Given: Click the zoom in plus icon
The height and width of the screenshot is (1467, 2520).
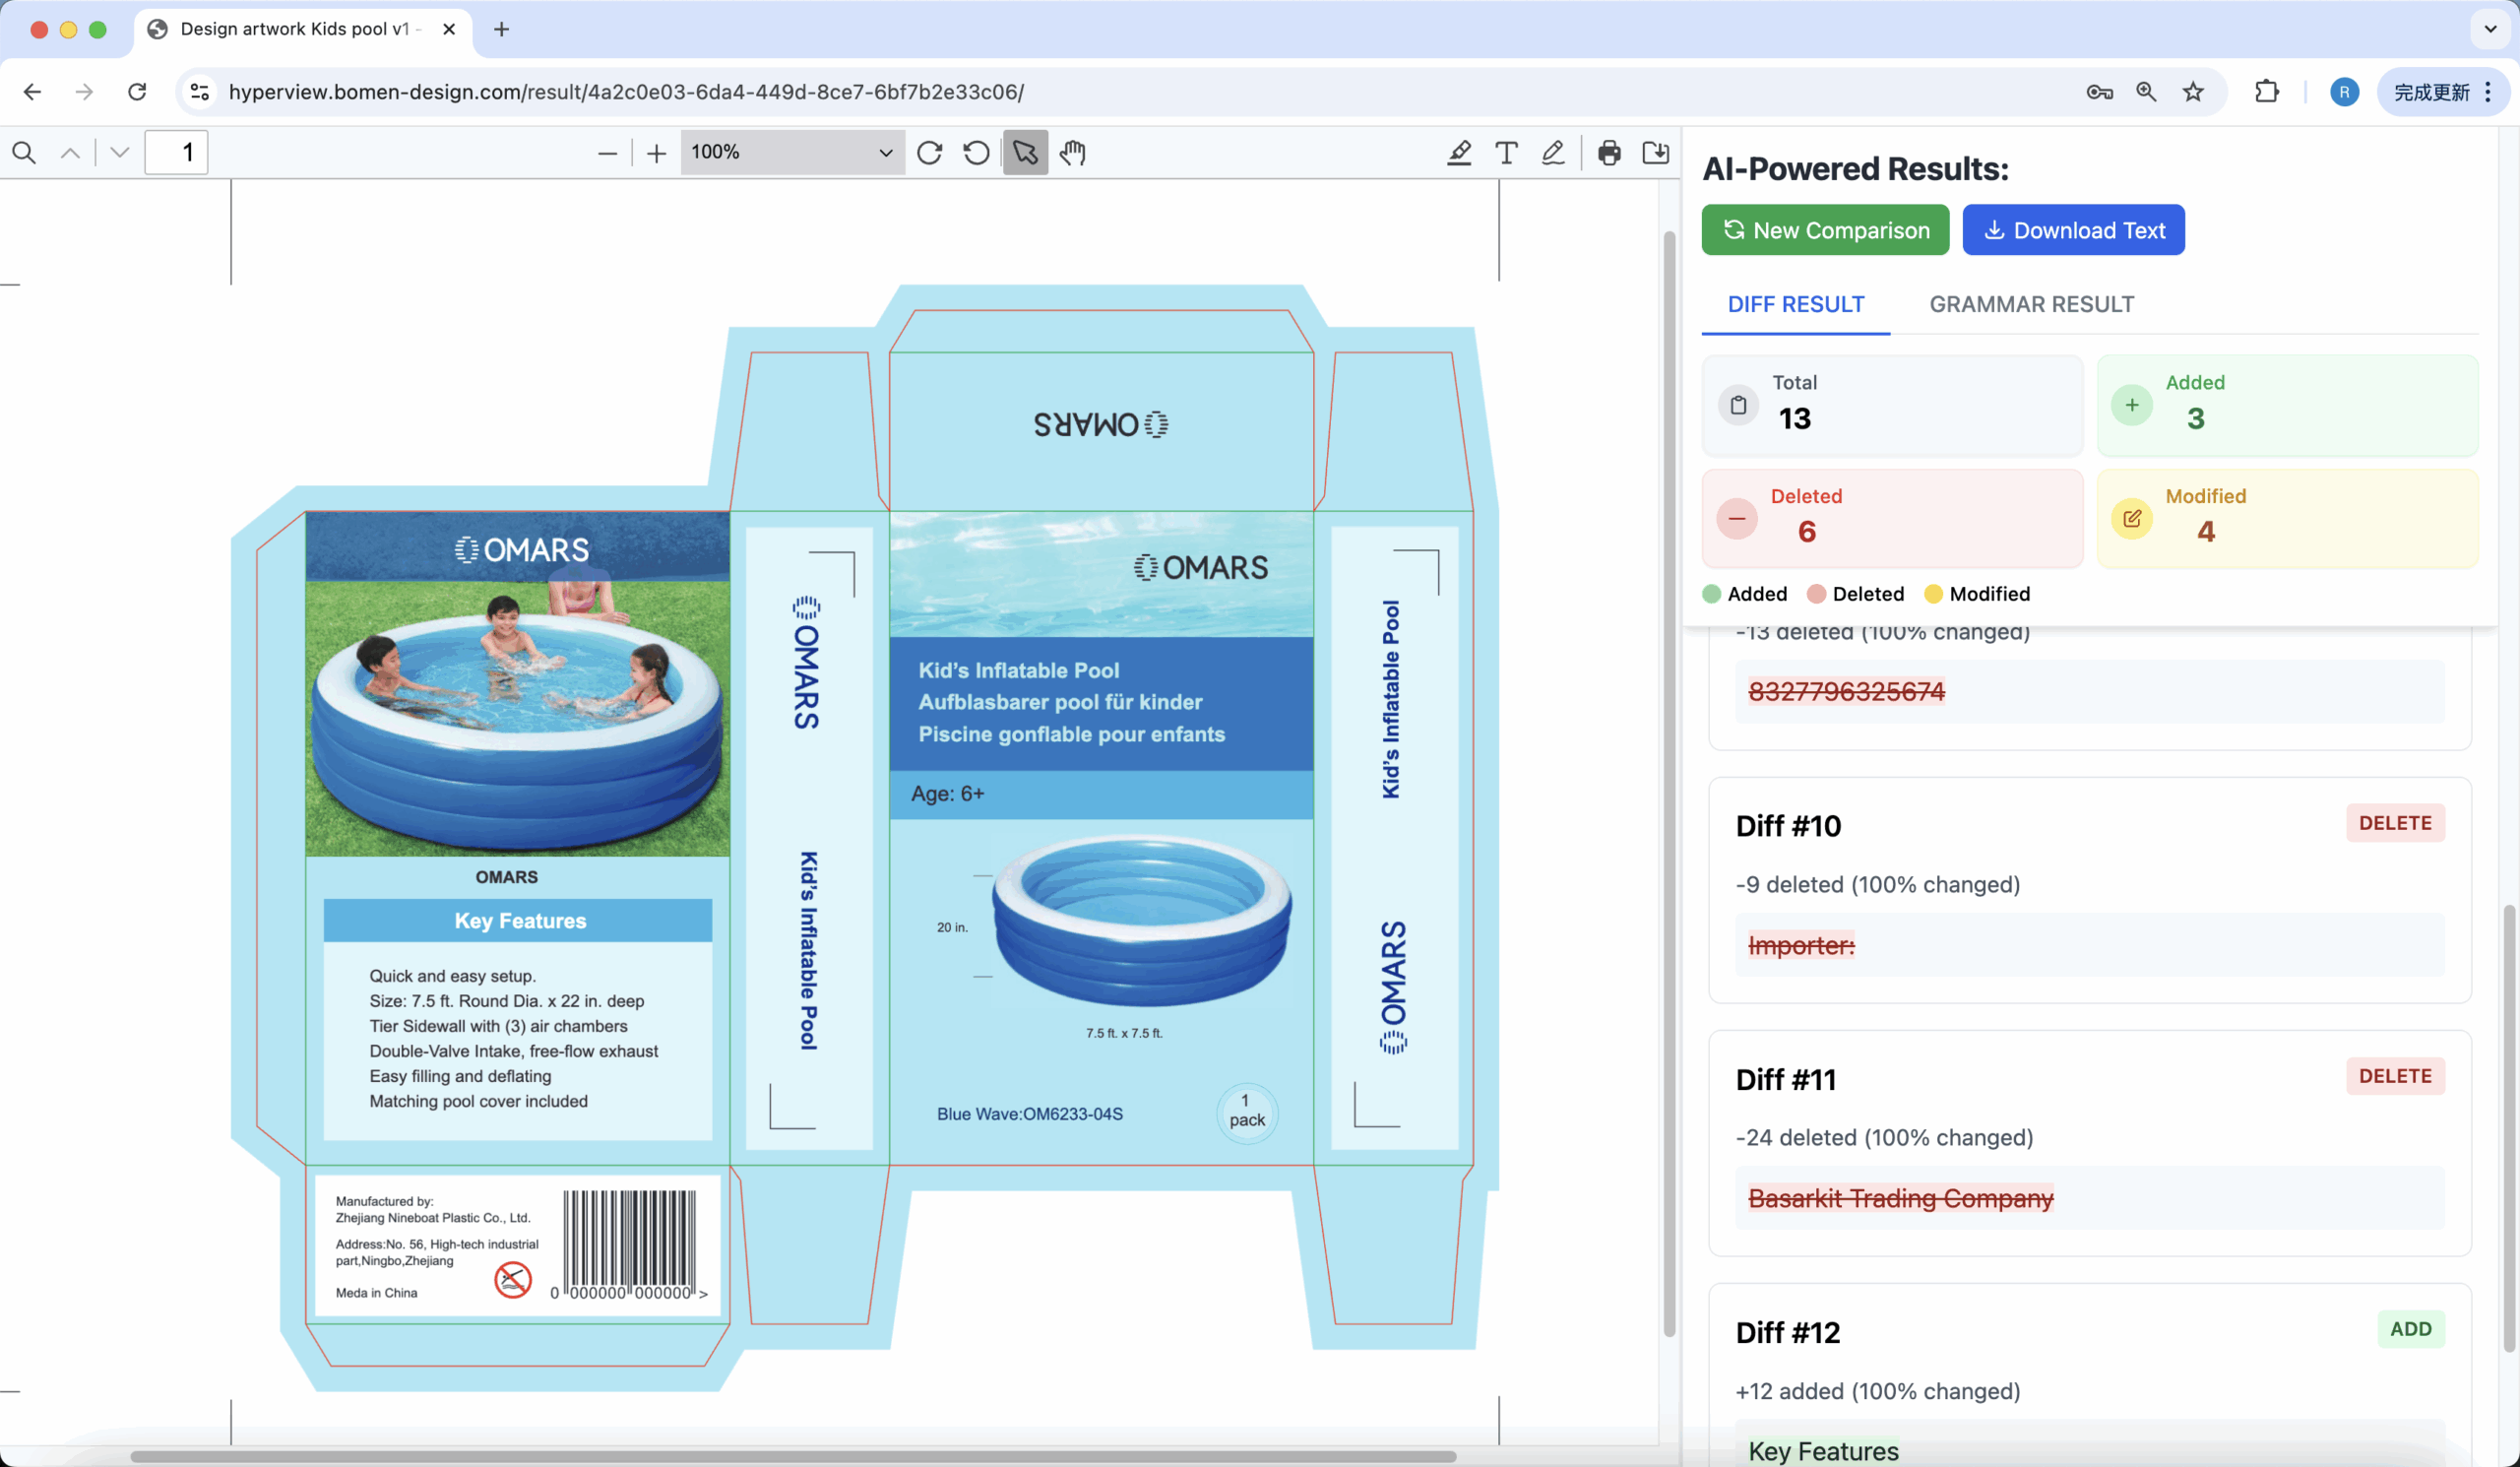Looking at the screenshot, I should pos(656,153).
